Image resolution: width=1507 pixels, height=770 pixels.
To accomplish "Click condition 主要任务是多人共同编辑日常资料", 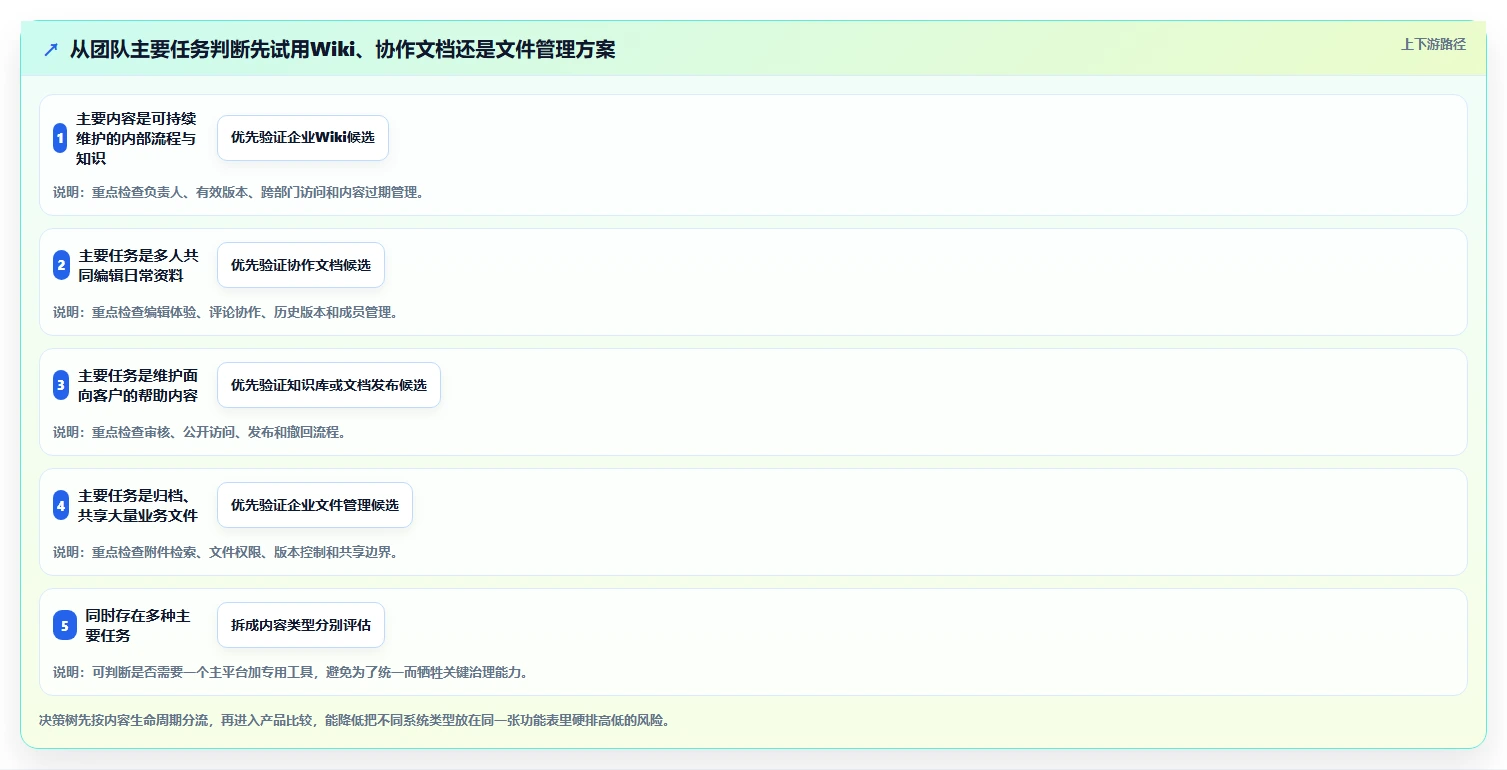I will [139, 265].
